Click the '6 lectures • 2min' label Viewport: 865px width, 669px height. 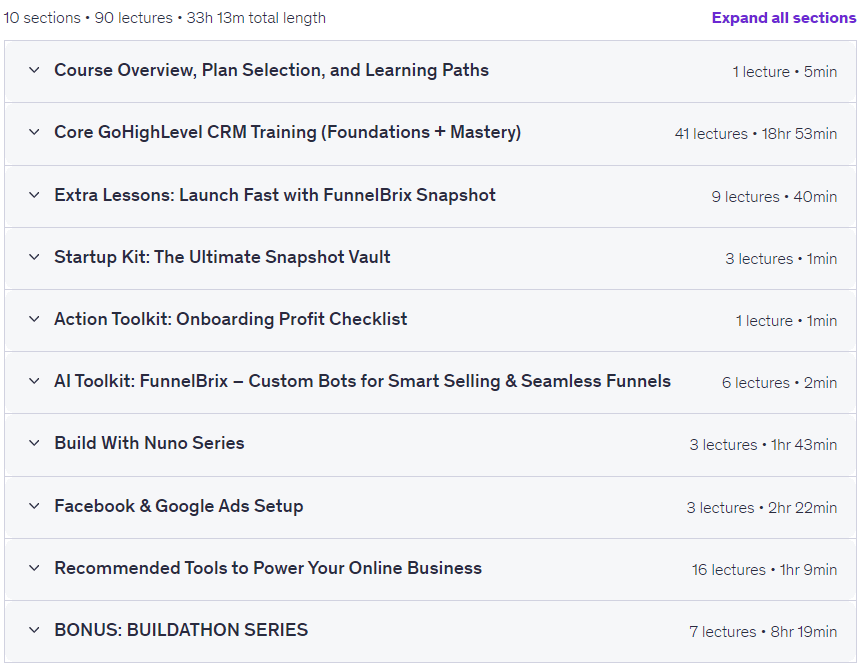(x=779, y=382)
